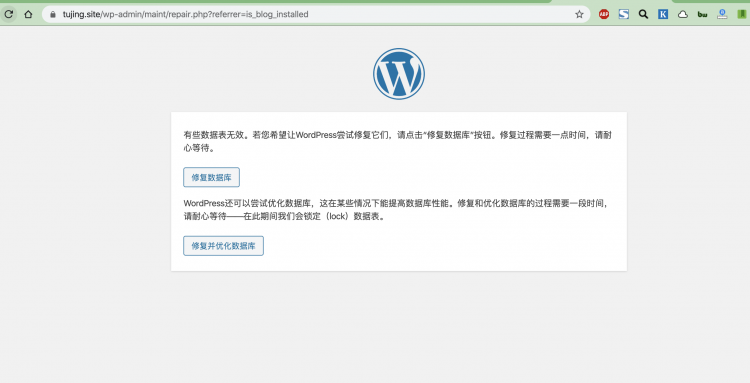Image resolution: width=750 pixels, height=383 pixels.
Task: Open the green bookmark extension icon
Action: coord(741,14)
